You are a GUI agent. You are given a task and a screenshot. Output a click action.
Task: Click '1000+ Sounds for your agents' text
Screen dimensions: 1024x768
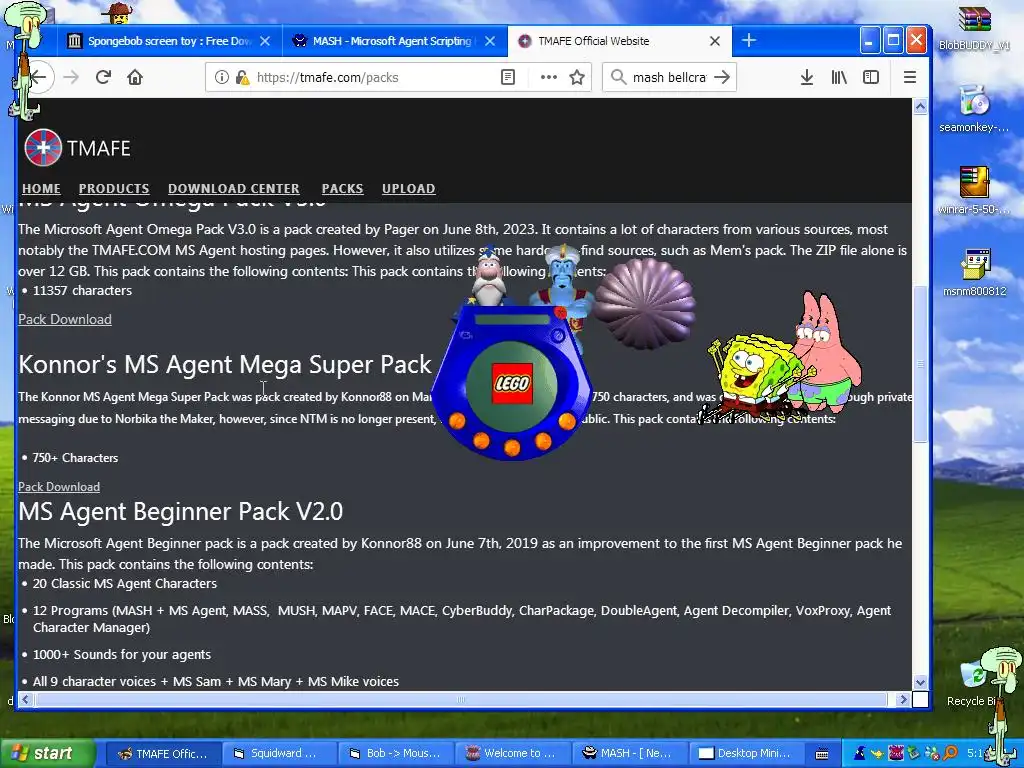pyautogui.click(x=122, y=654)
